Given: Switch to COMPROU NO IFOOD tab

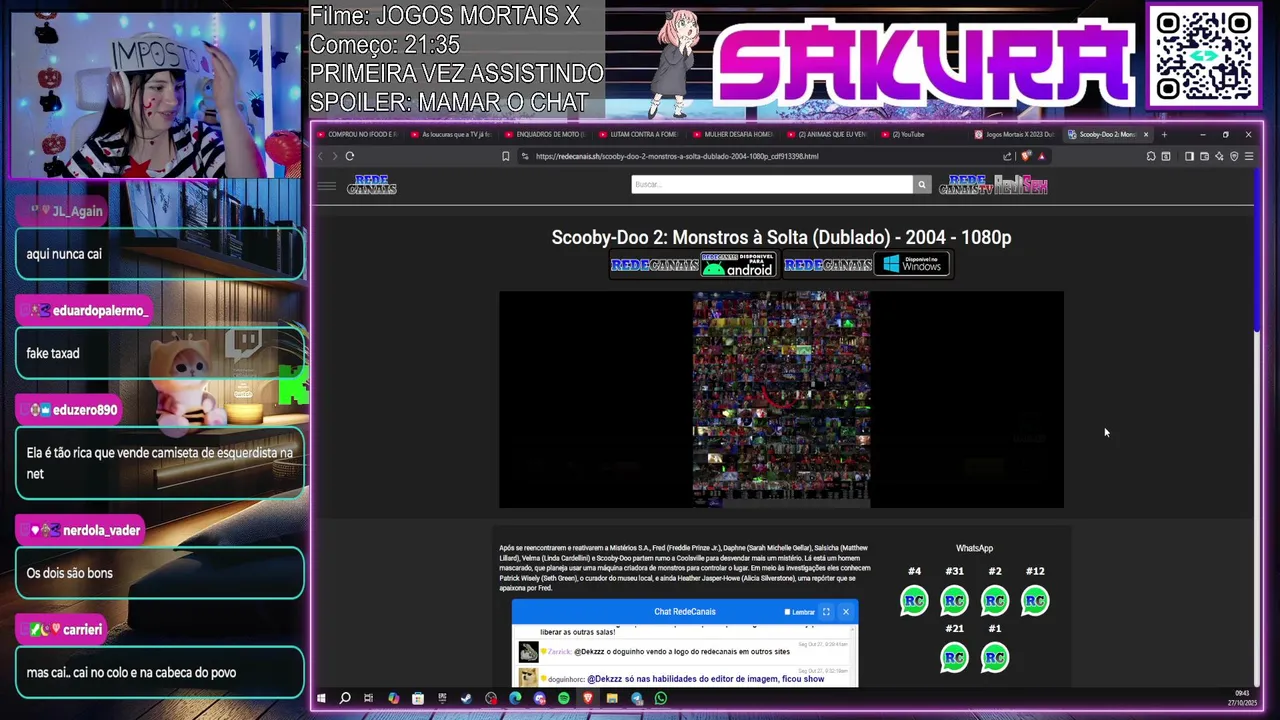Looking at the screenshot, I should [x=357, y=134].
